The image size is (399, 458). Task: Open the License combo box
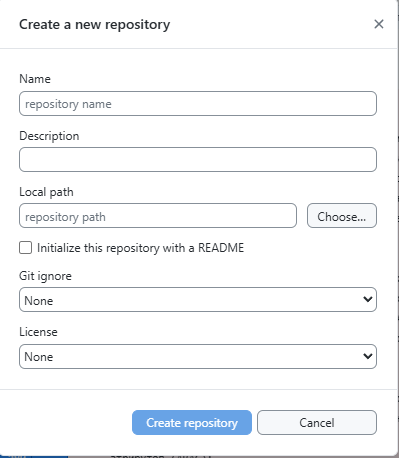(198, 356)
